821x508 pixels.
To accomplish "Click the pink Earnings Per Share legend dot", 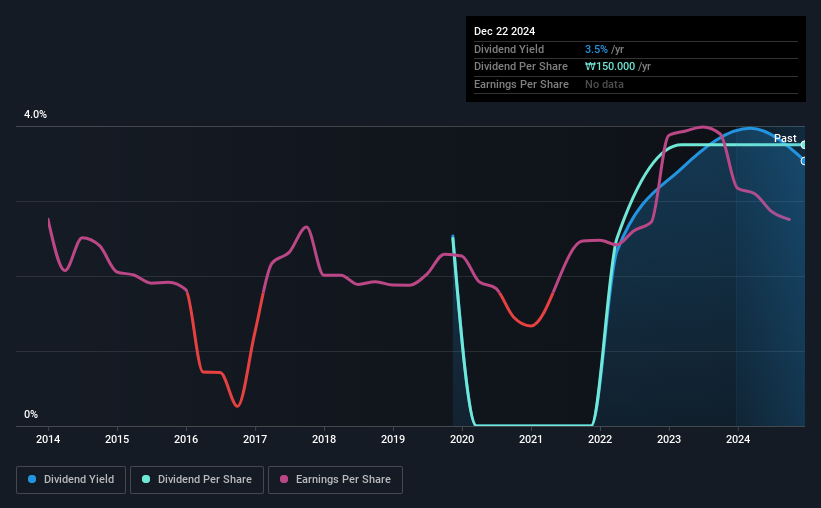I will tap(284, 479).
